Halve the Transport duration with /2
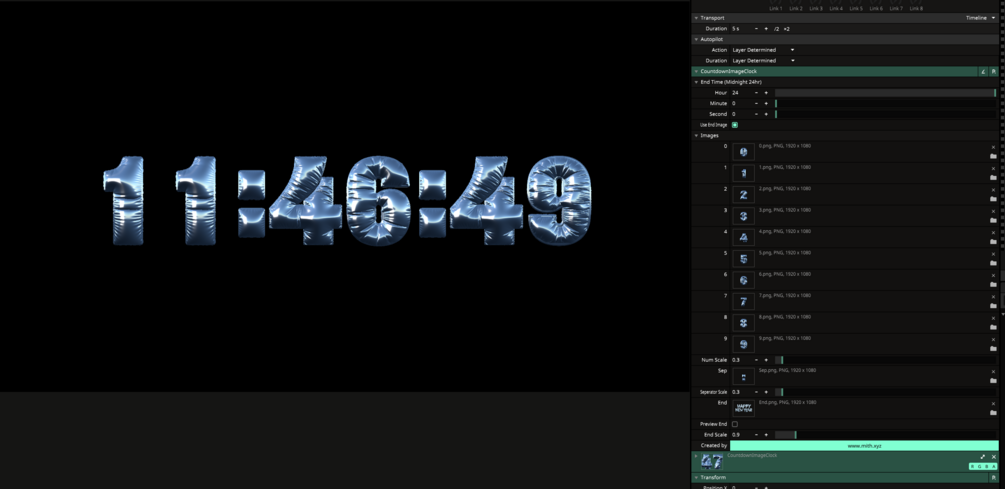Viewport: 1005px width, 489px height. pyautogui.click(x=776, y=29)
